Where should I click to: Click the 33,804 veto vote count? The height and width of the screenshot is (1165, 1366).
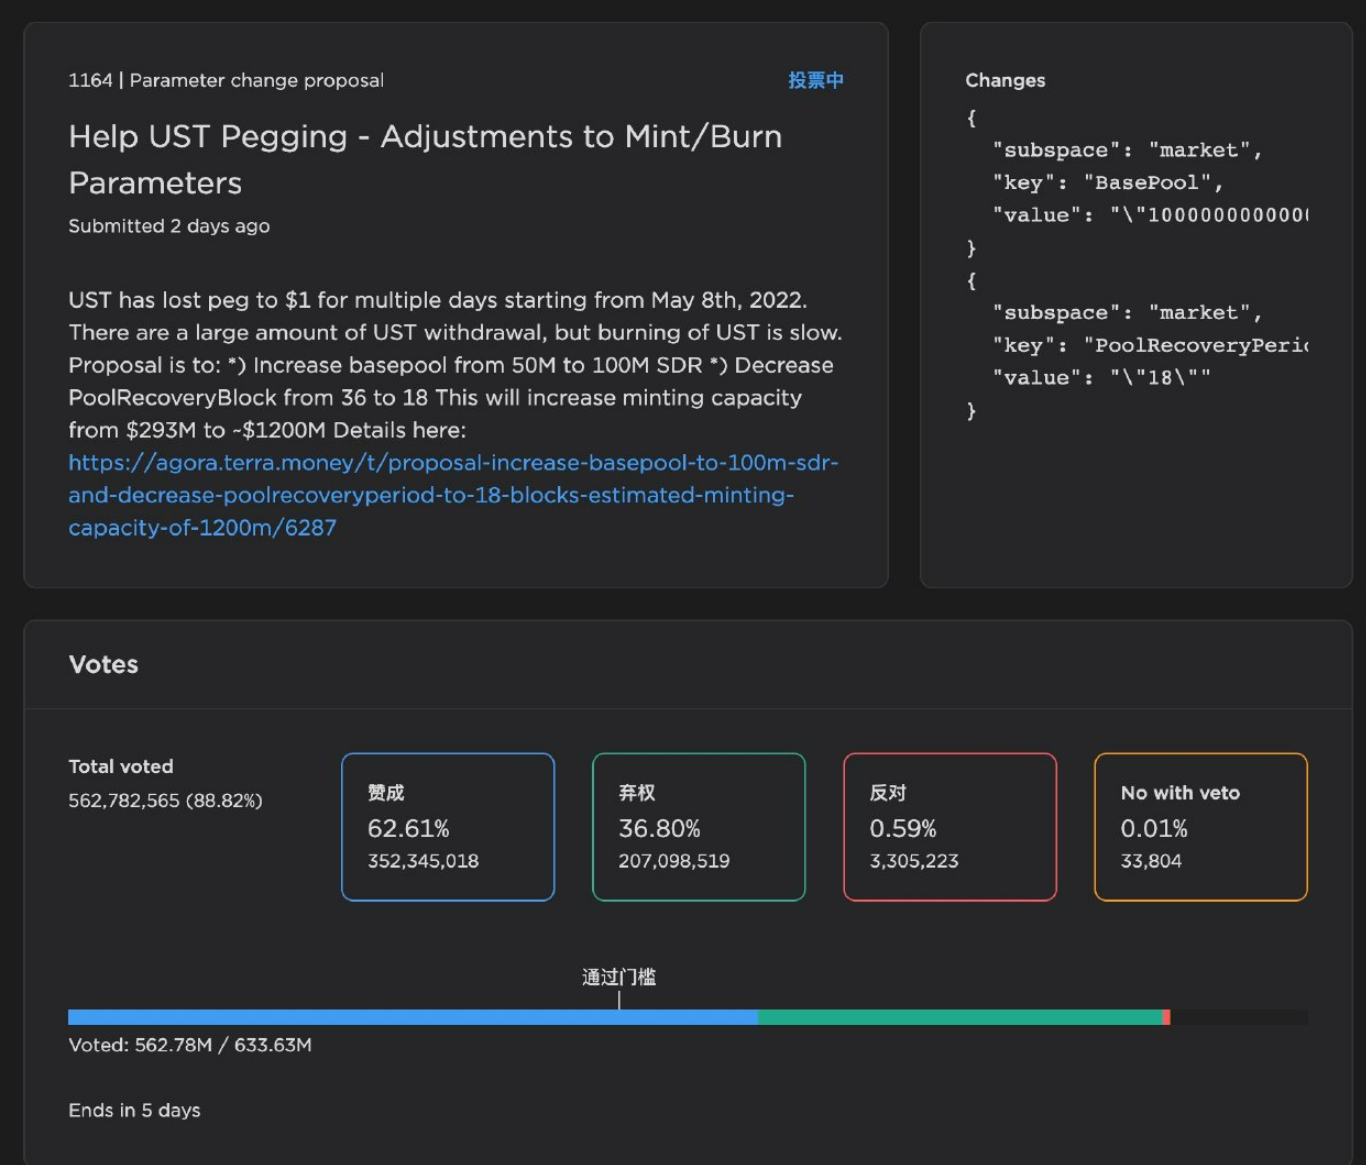point(1151,861)
